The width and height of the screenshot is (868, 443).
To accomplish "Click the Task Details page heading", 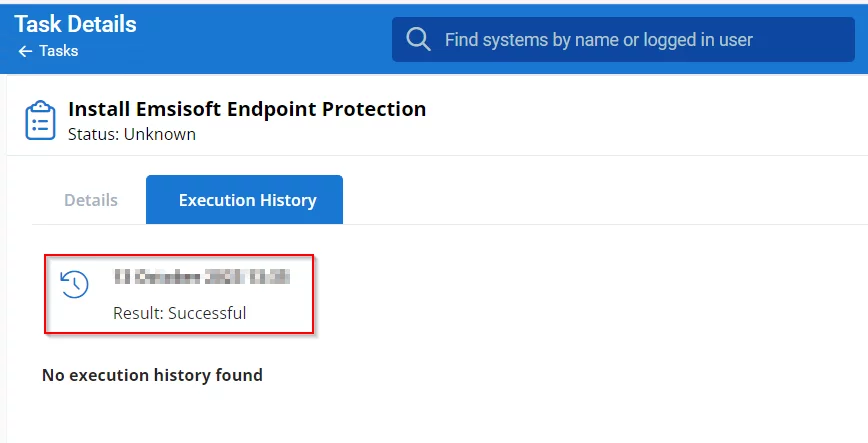I will 75,24.
